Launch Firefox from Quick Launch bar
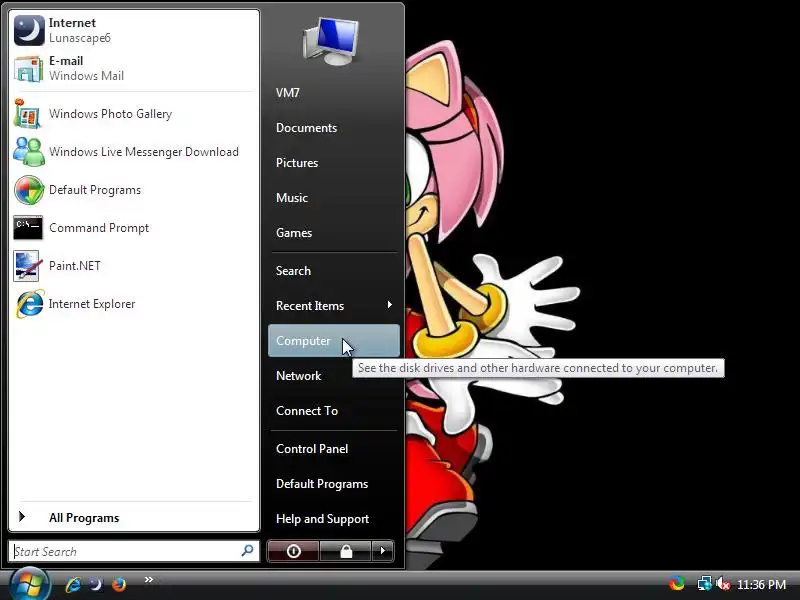This screenshot has width=800, height=600. (x=119, y=584)
